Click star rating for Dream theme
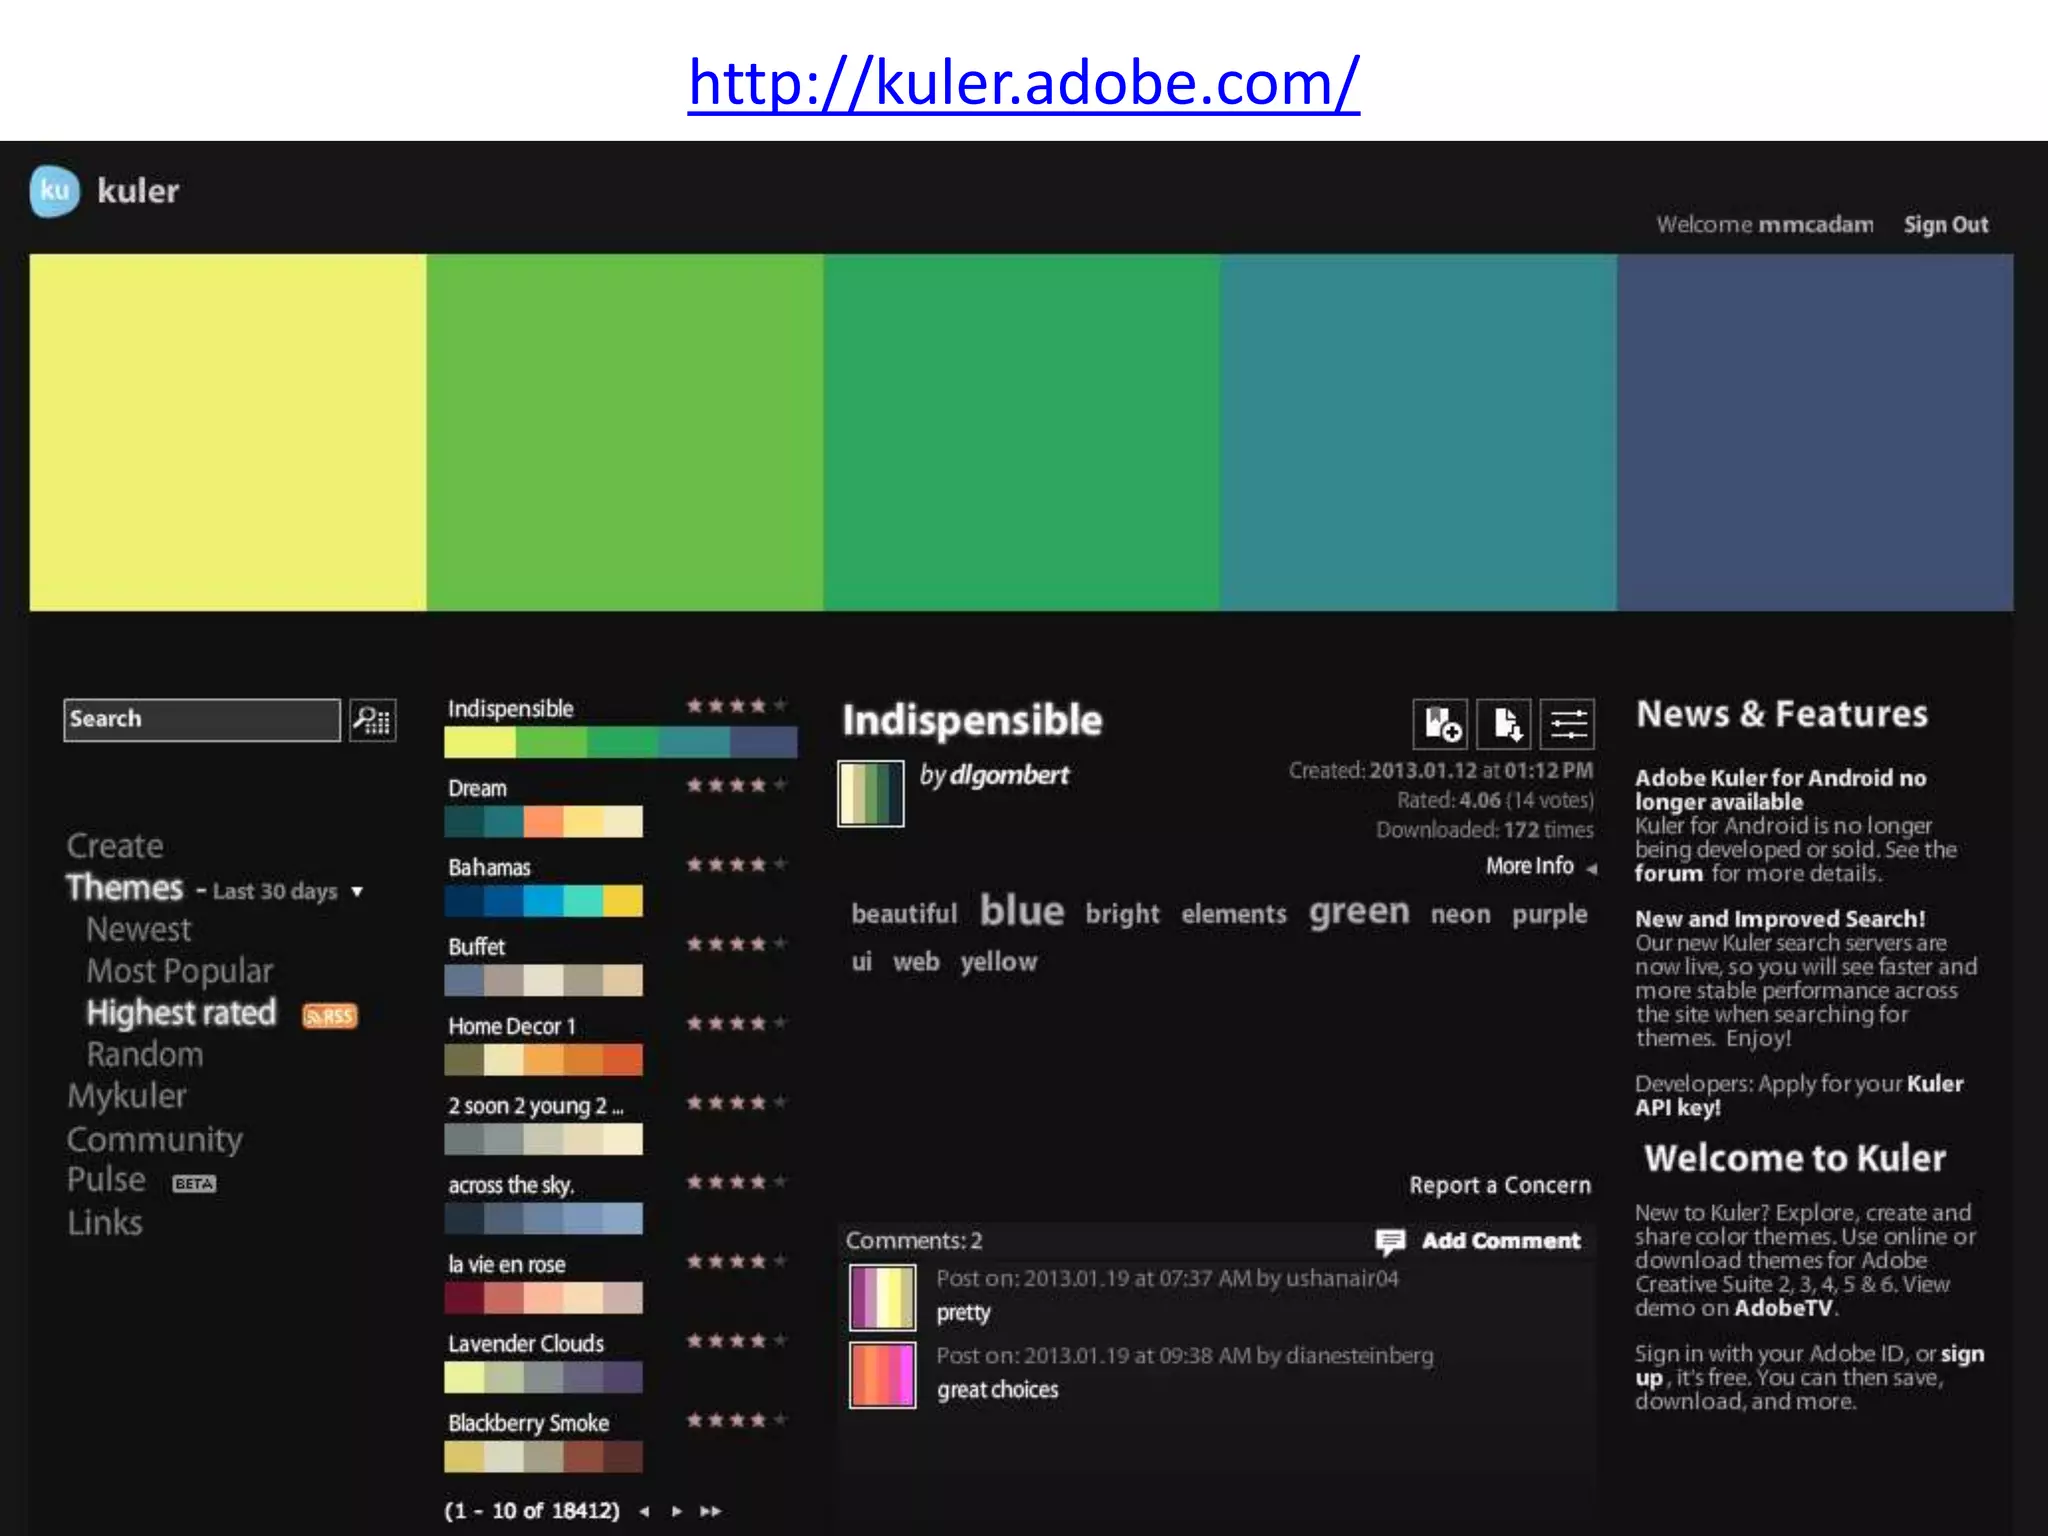Viewport: 2048px width, 1536px height. 737,785
